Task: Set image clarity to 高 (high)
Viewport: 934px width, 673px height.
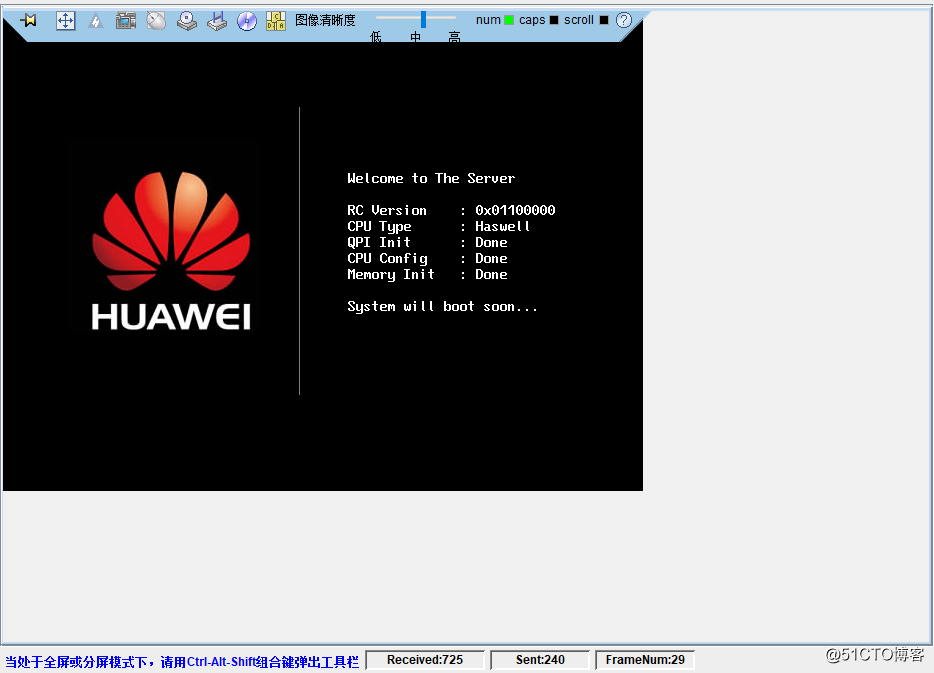Action: tap(454, 38)
